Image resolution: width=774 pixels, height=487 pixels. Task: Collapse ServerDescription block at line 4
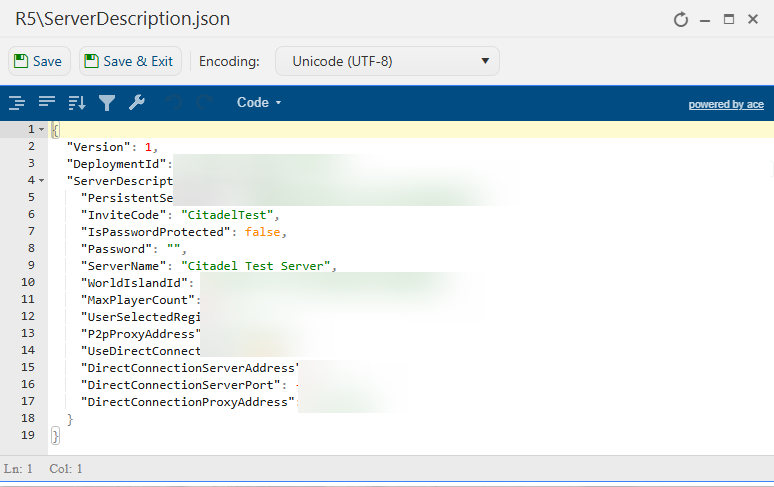pyautogui.click(x=41, y=181)
